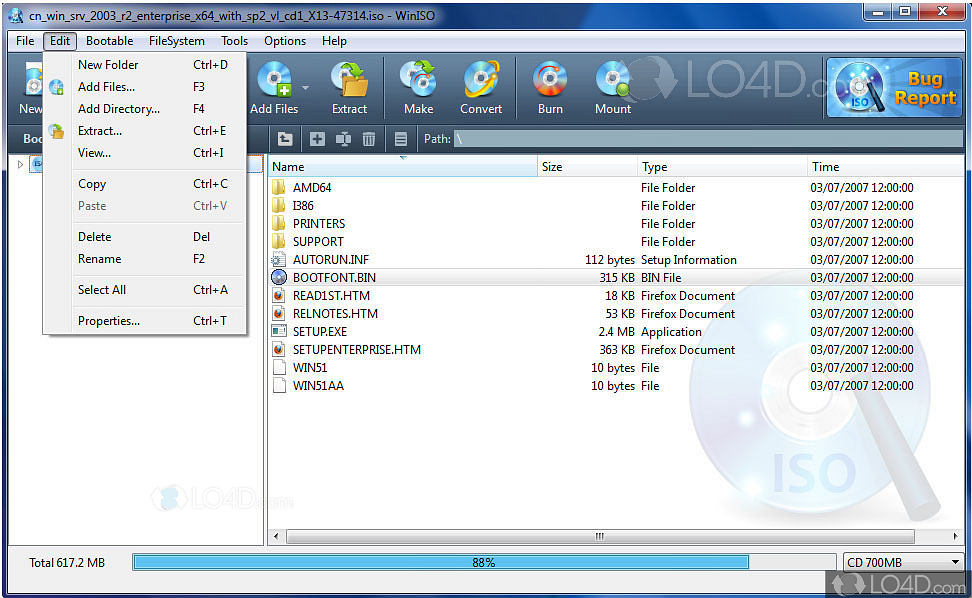Click the trash delete icon in path bar
Image resolution: width=972 pixels, height=598 pixels.
(369, 139)
